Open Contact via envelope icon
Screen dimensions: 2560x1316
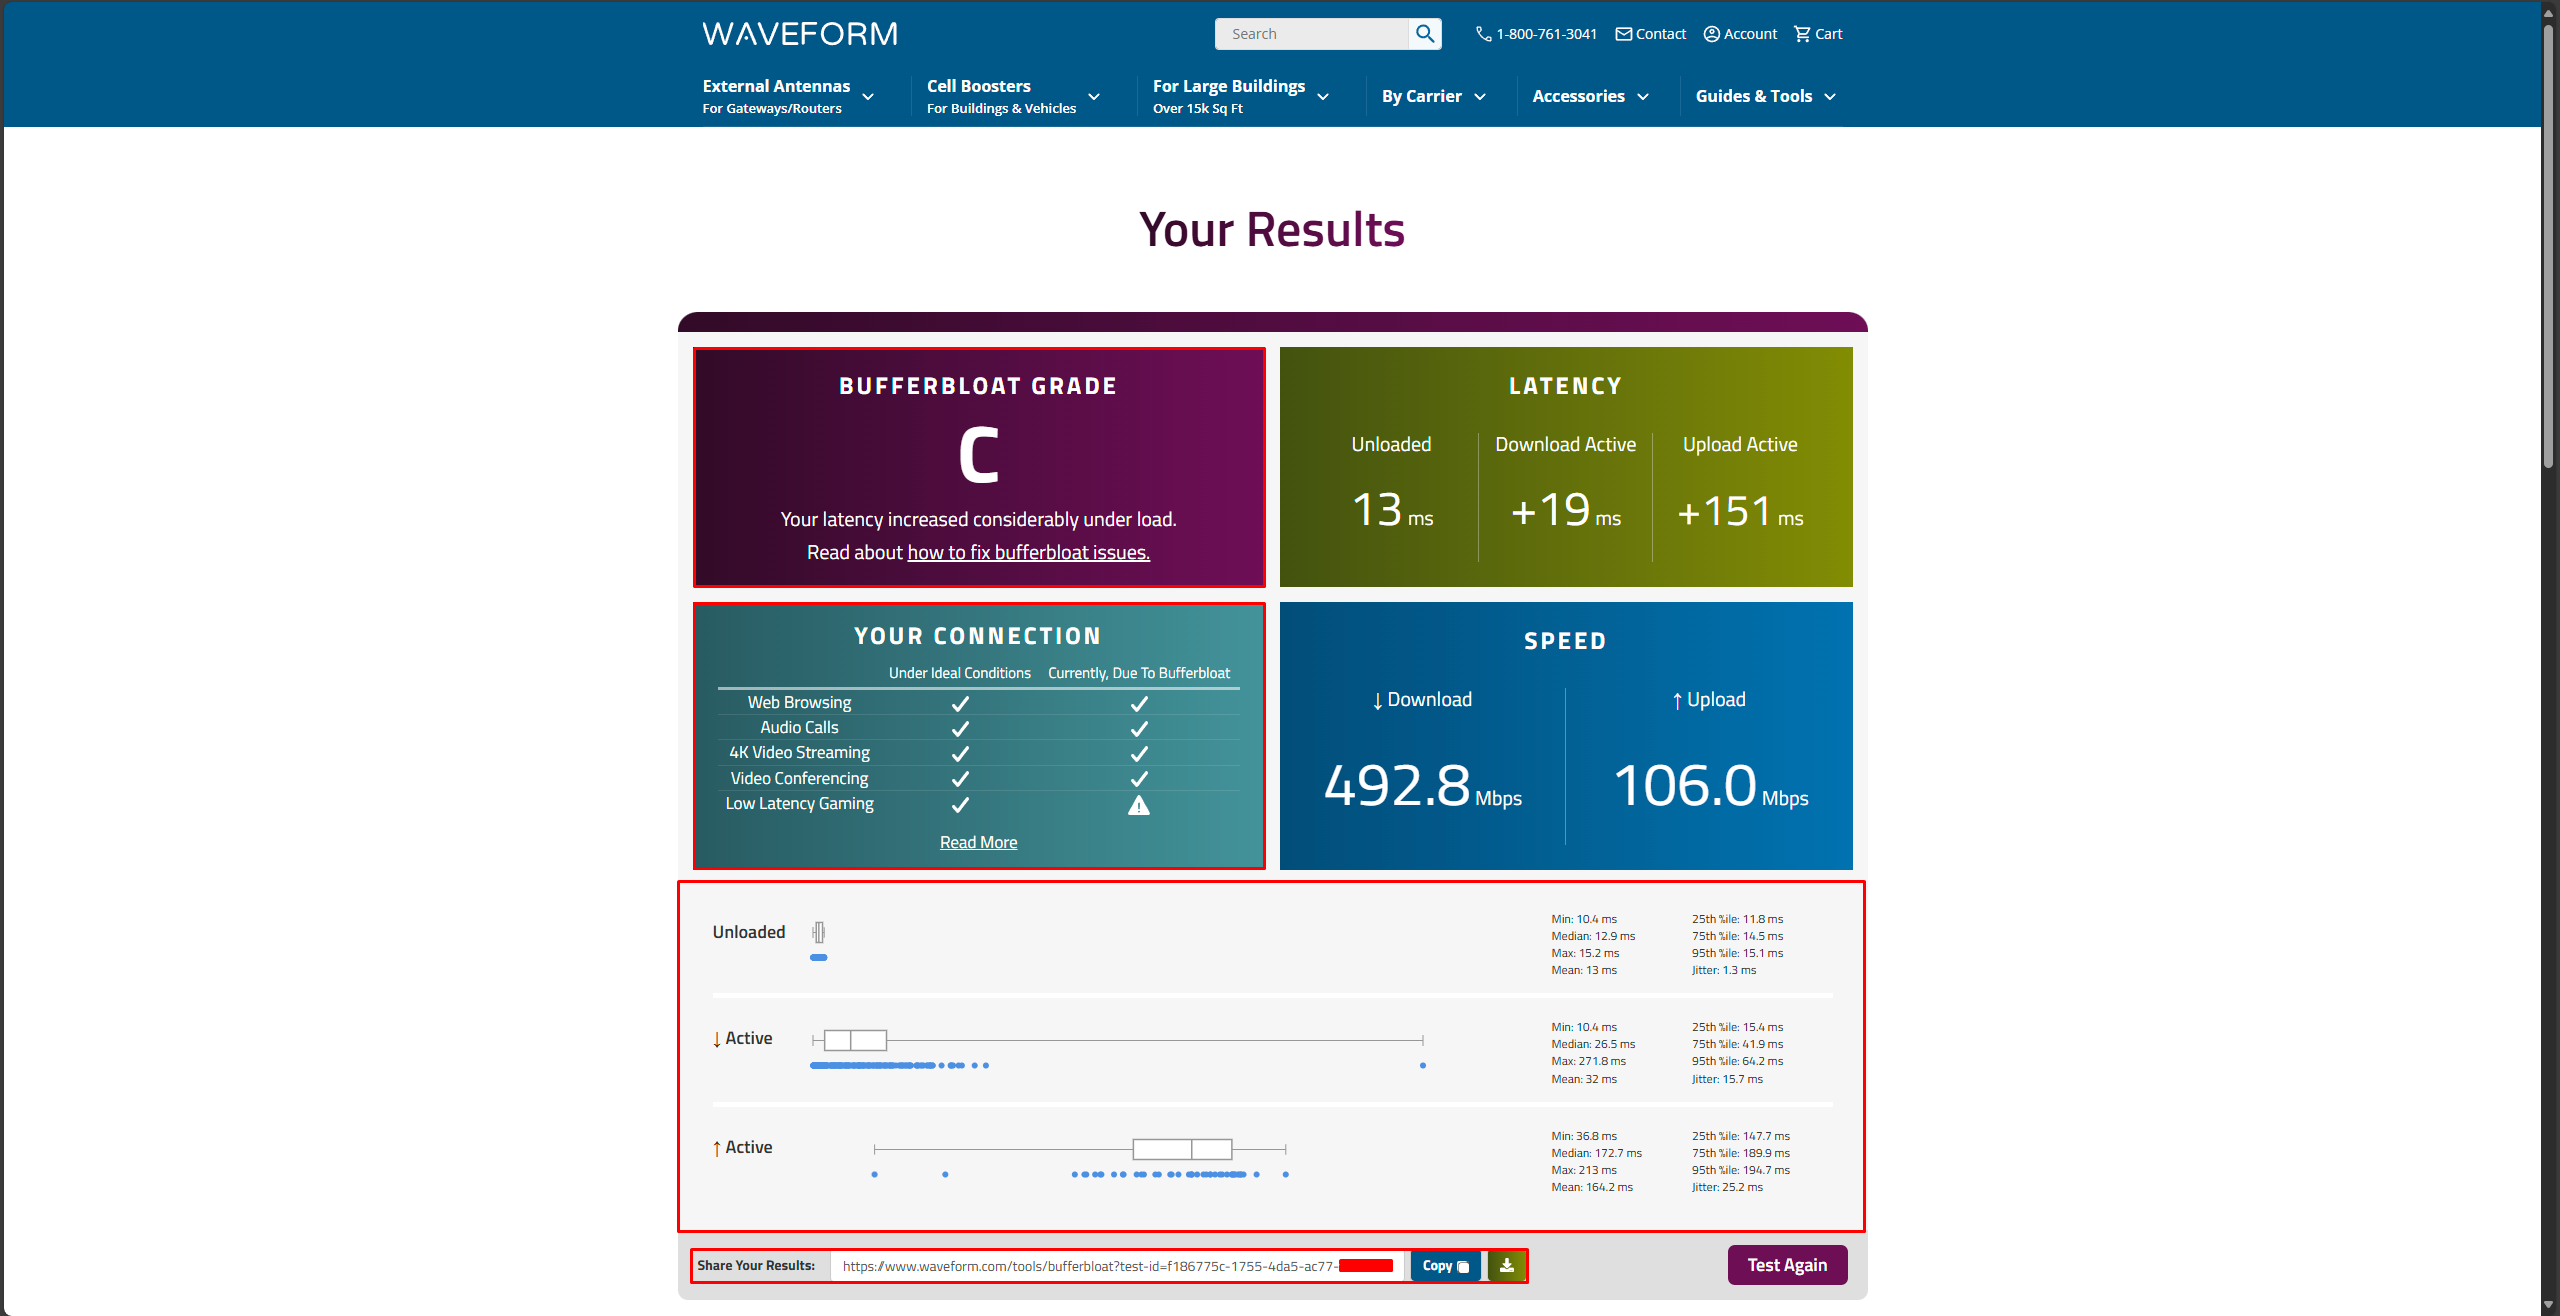[x=1623, y=34]
